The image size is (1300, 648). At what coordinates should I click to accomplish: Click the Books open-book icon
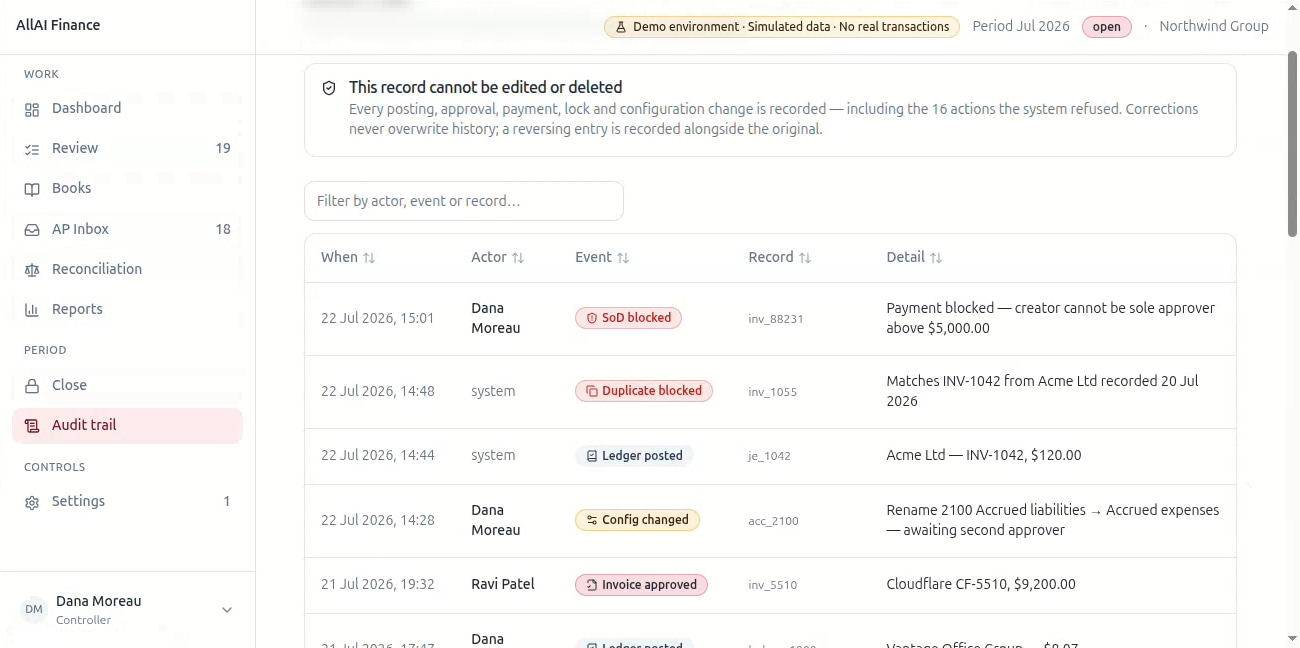(x=32, y=189)
